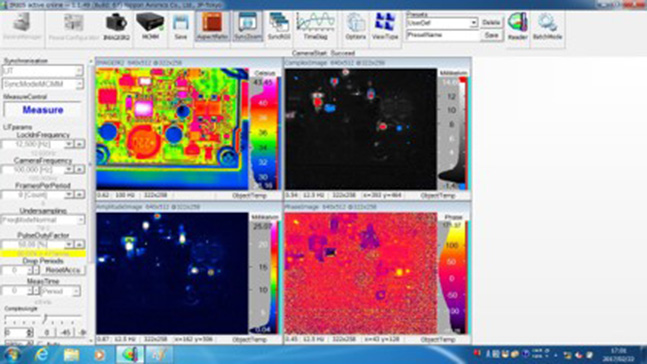647x364 pixels.
Task: Open the MCMM device icon
Action: pos(150,26)
